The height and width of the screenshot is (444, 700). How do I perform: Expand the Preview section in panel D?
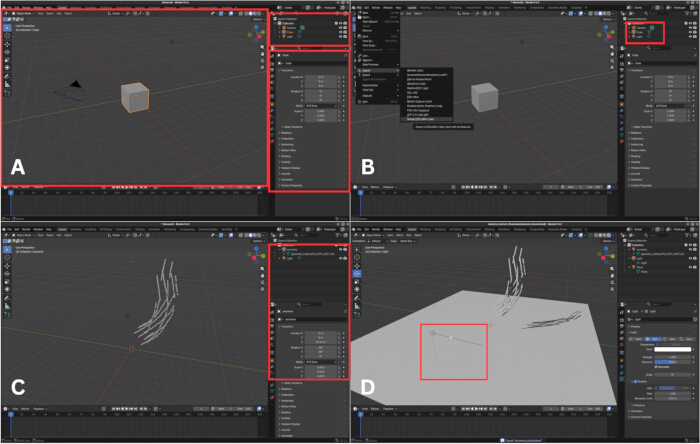[635, 327]
